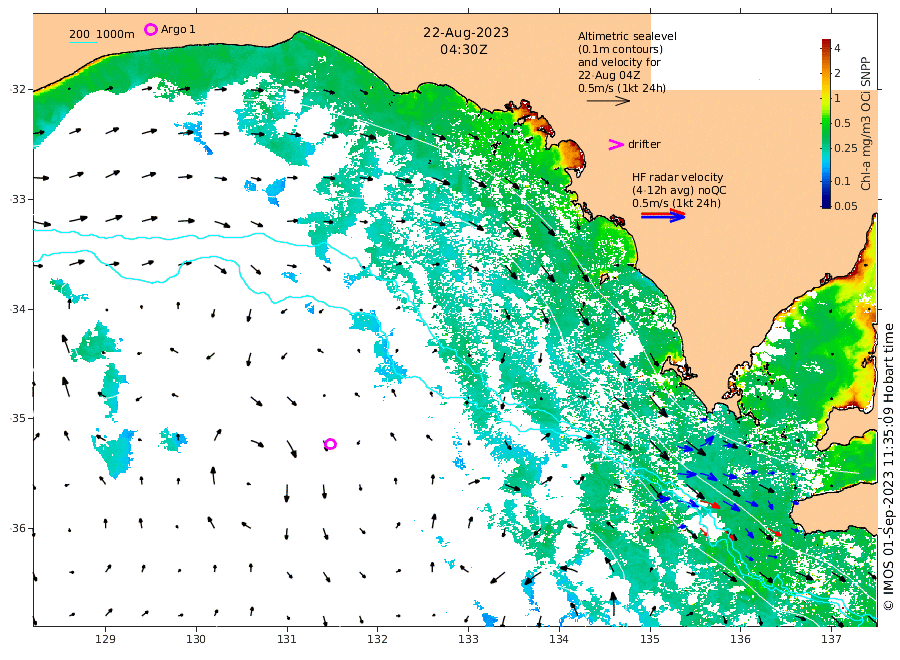Image resolution: width=900 pixels, height=660 pixels.
Task: Click the colorbar tick label 2
Action: [837, 73]
